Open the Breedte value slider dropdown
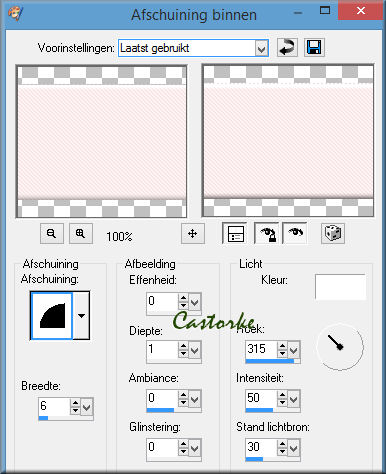The height and width of the screenshot is (474, 386). click(x=86, y=407)
